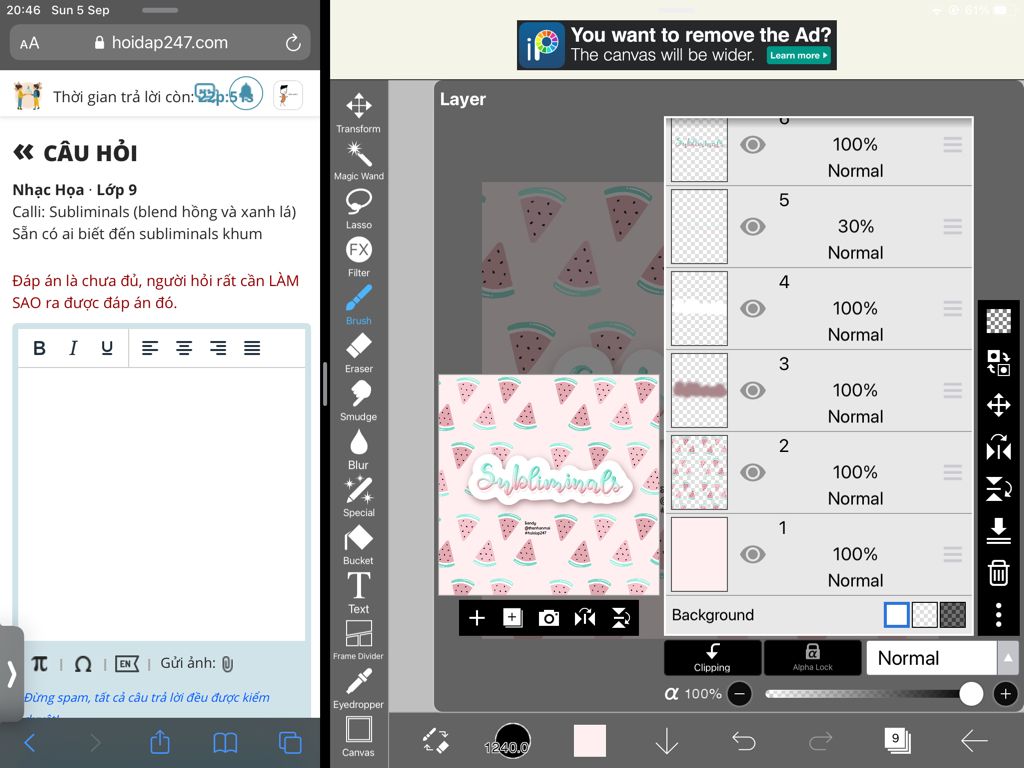The image size is (1024, 768).
Task: Open the pale pink current color swatch
Action: (x=590, y=741)
